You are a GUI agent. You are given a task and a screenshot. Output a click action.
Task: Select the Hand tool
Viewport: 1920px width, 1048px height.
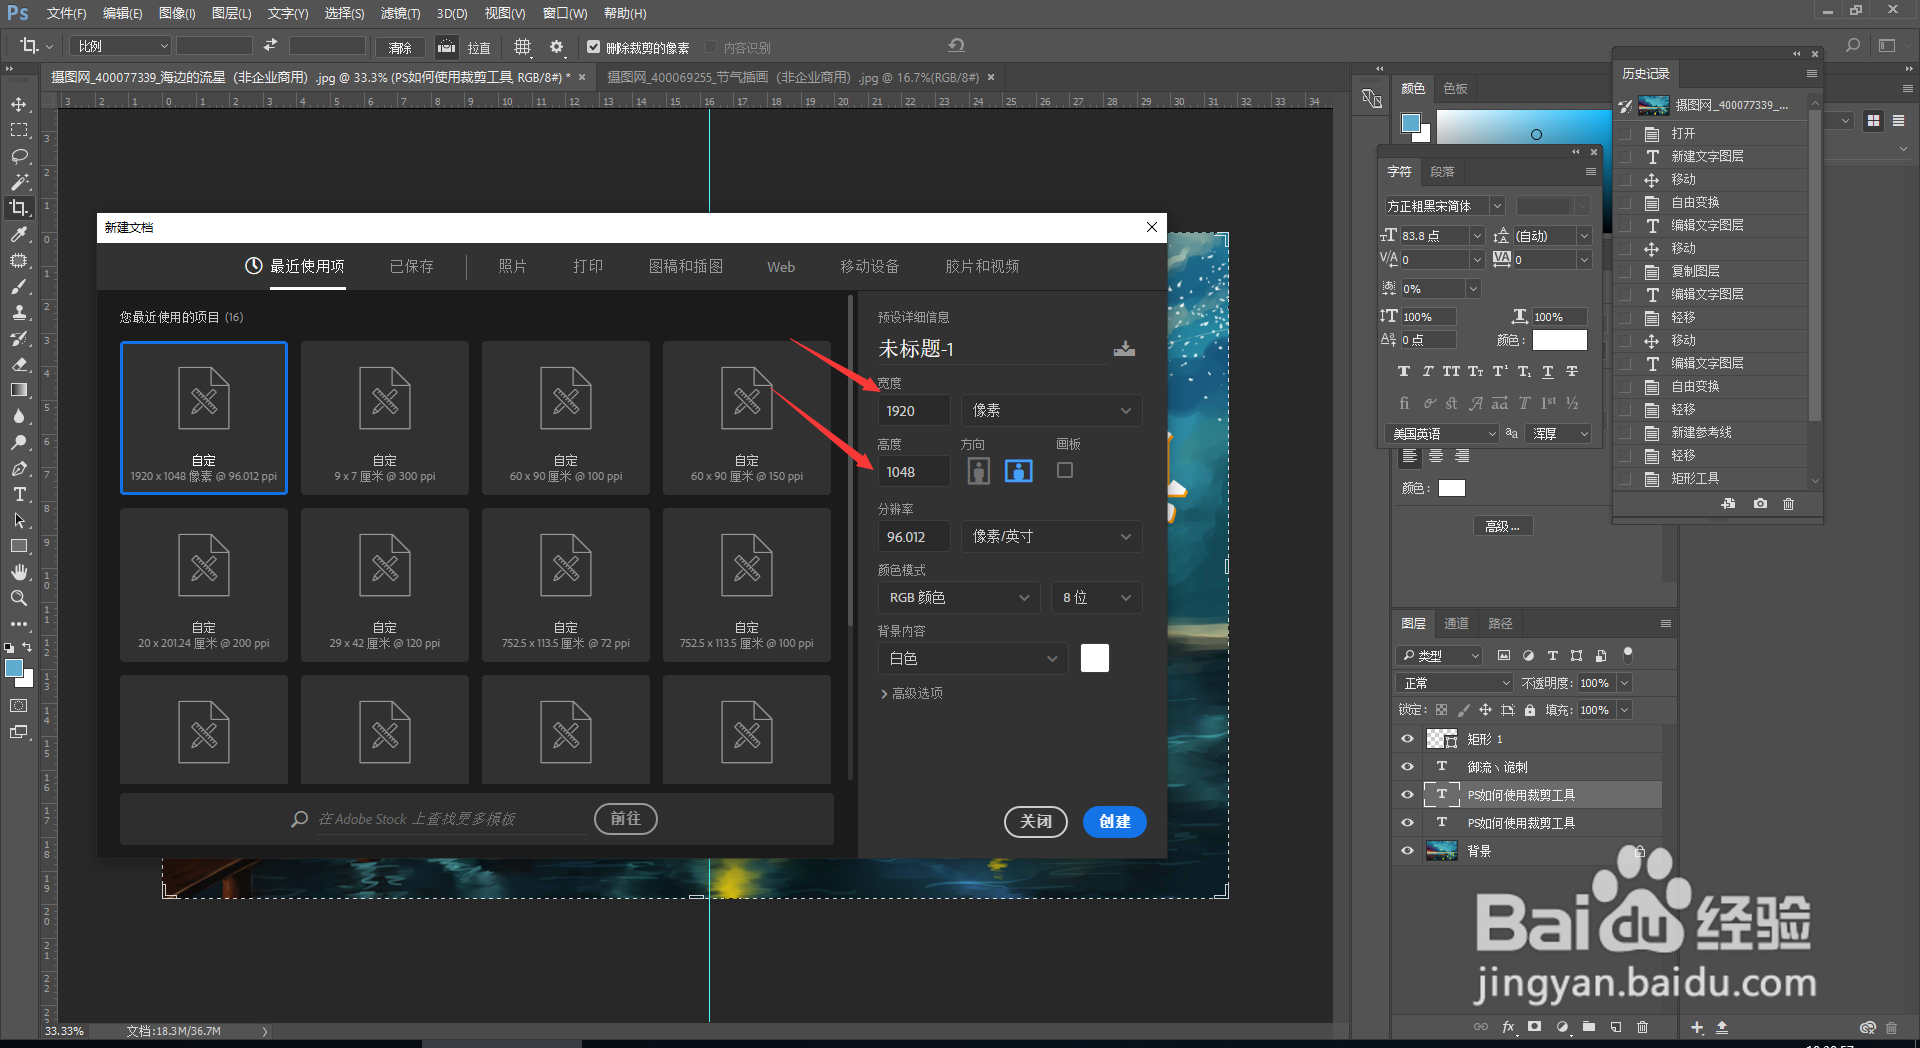19,572
